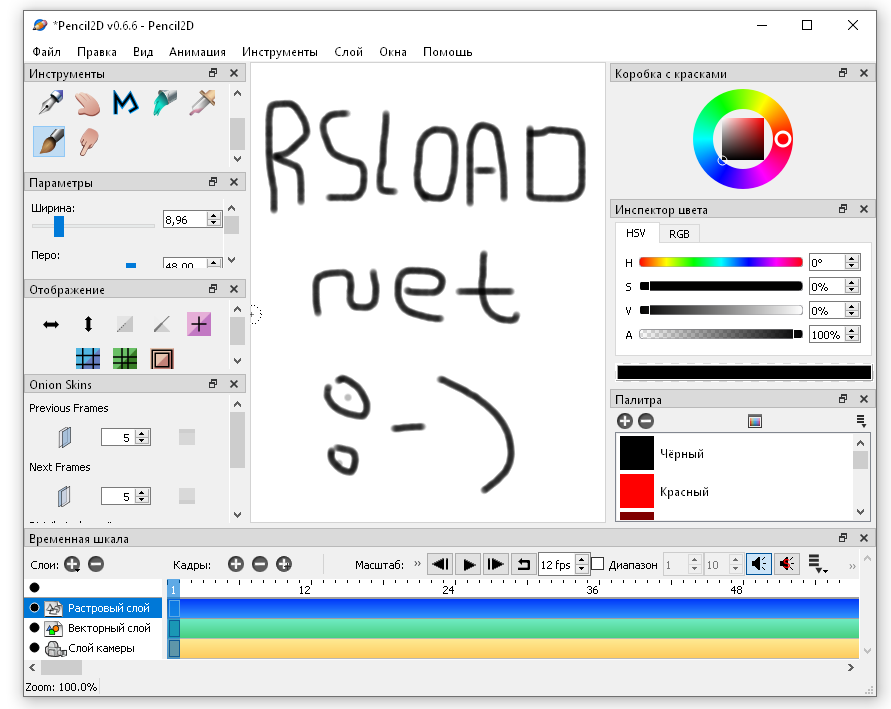Image resolution: width=891 pixels, height=709 pixels.
Task: Expand the timeline toolbar overflow chevron
Action: click(x=852, y=566)
